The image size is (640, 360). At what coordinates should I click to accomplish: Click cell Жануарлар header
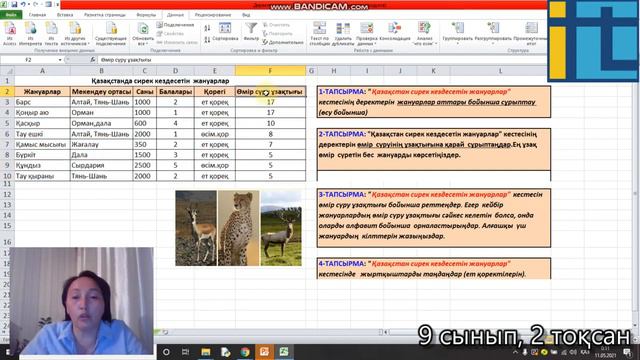[x=42, y=91]
